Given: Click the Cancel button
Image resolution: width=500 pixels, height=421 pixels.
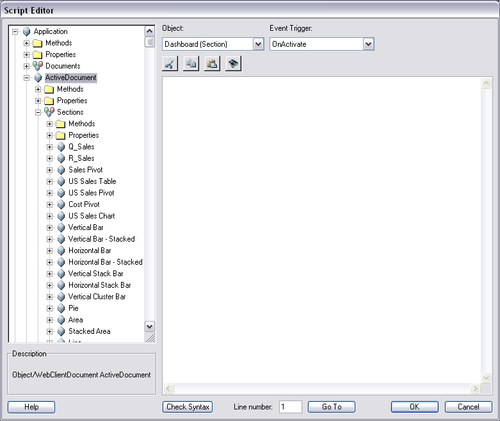Looking at the screenshot, I should (468, 407).
